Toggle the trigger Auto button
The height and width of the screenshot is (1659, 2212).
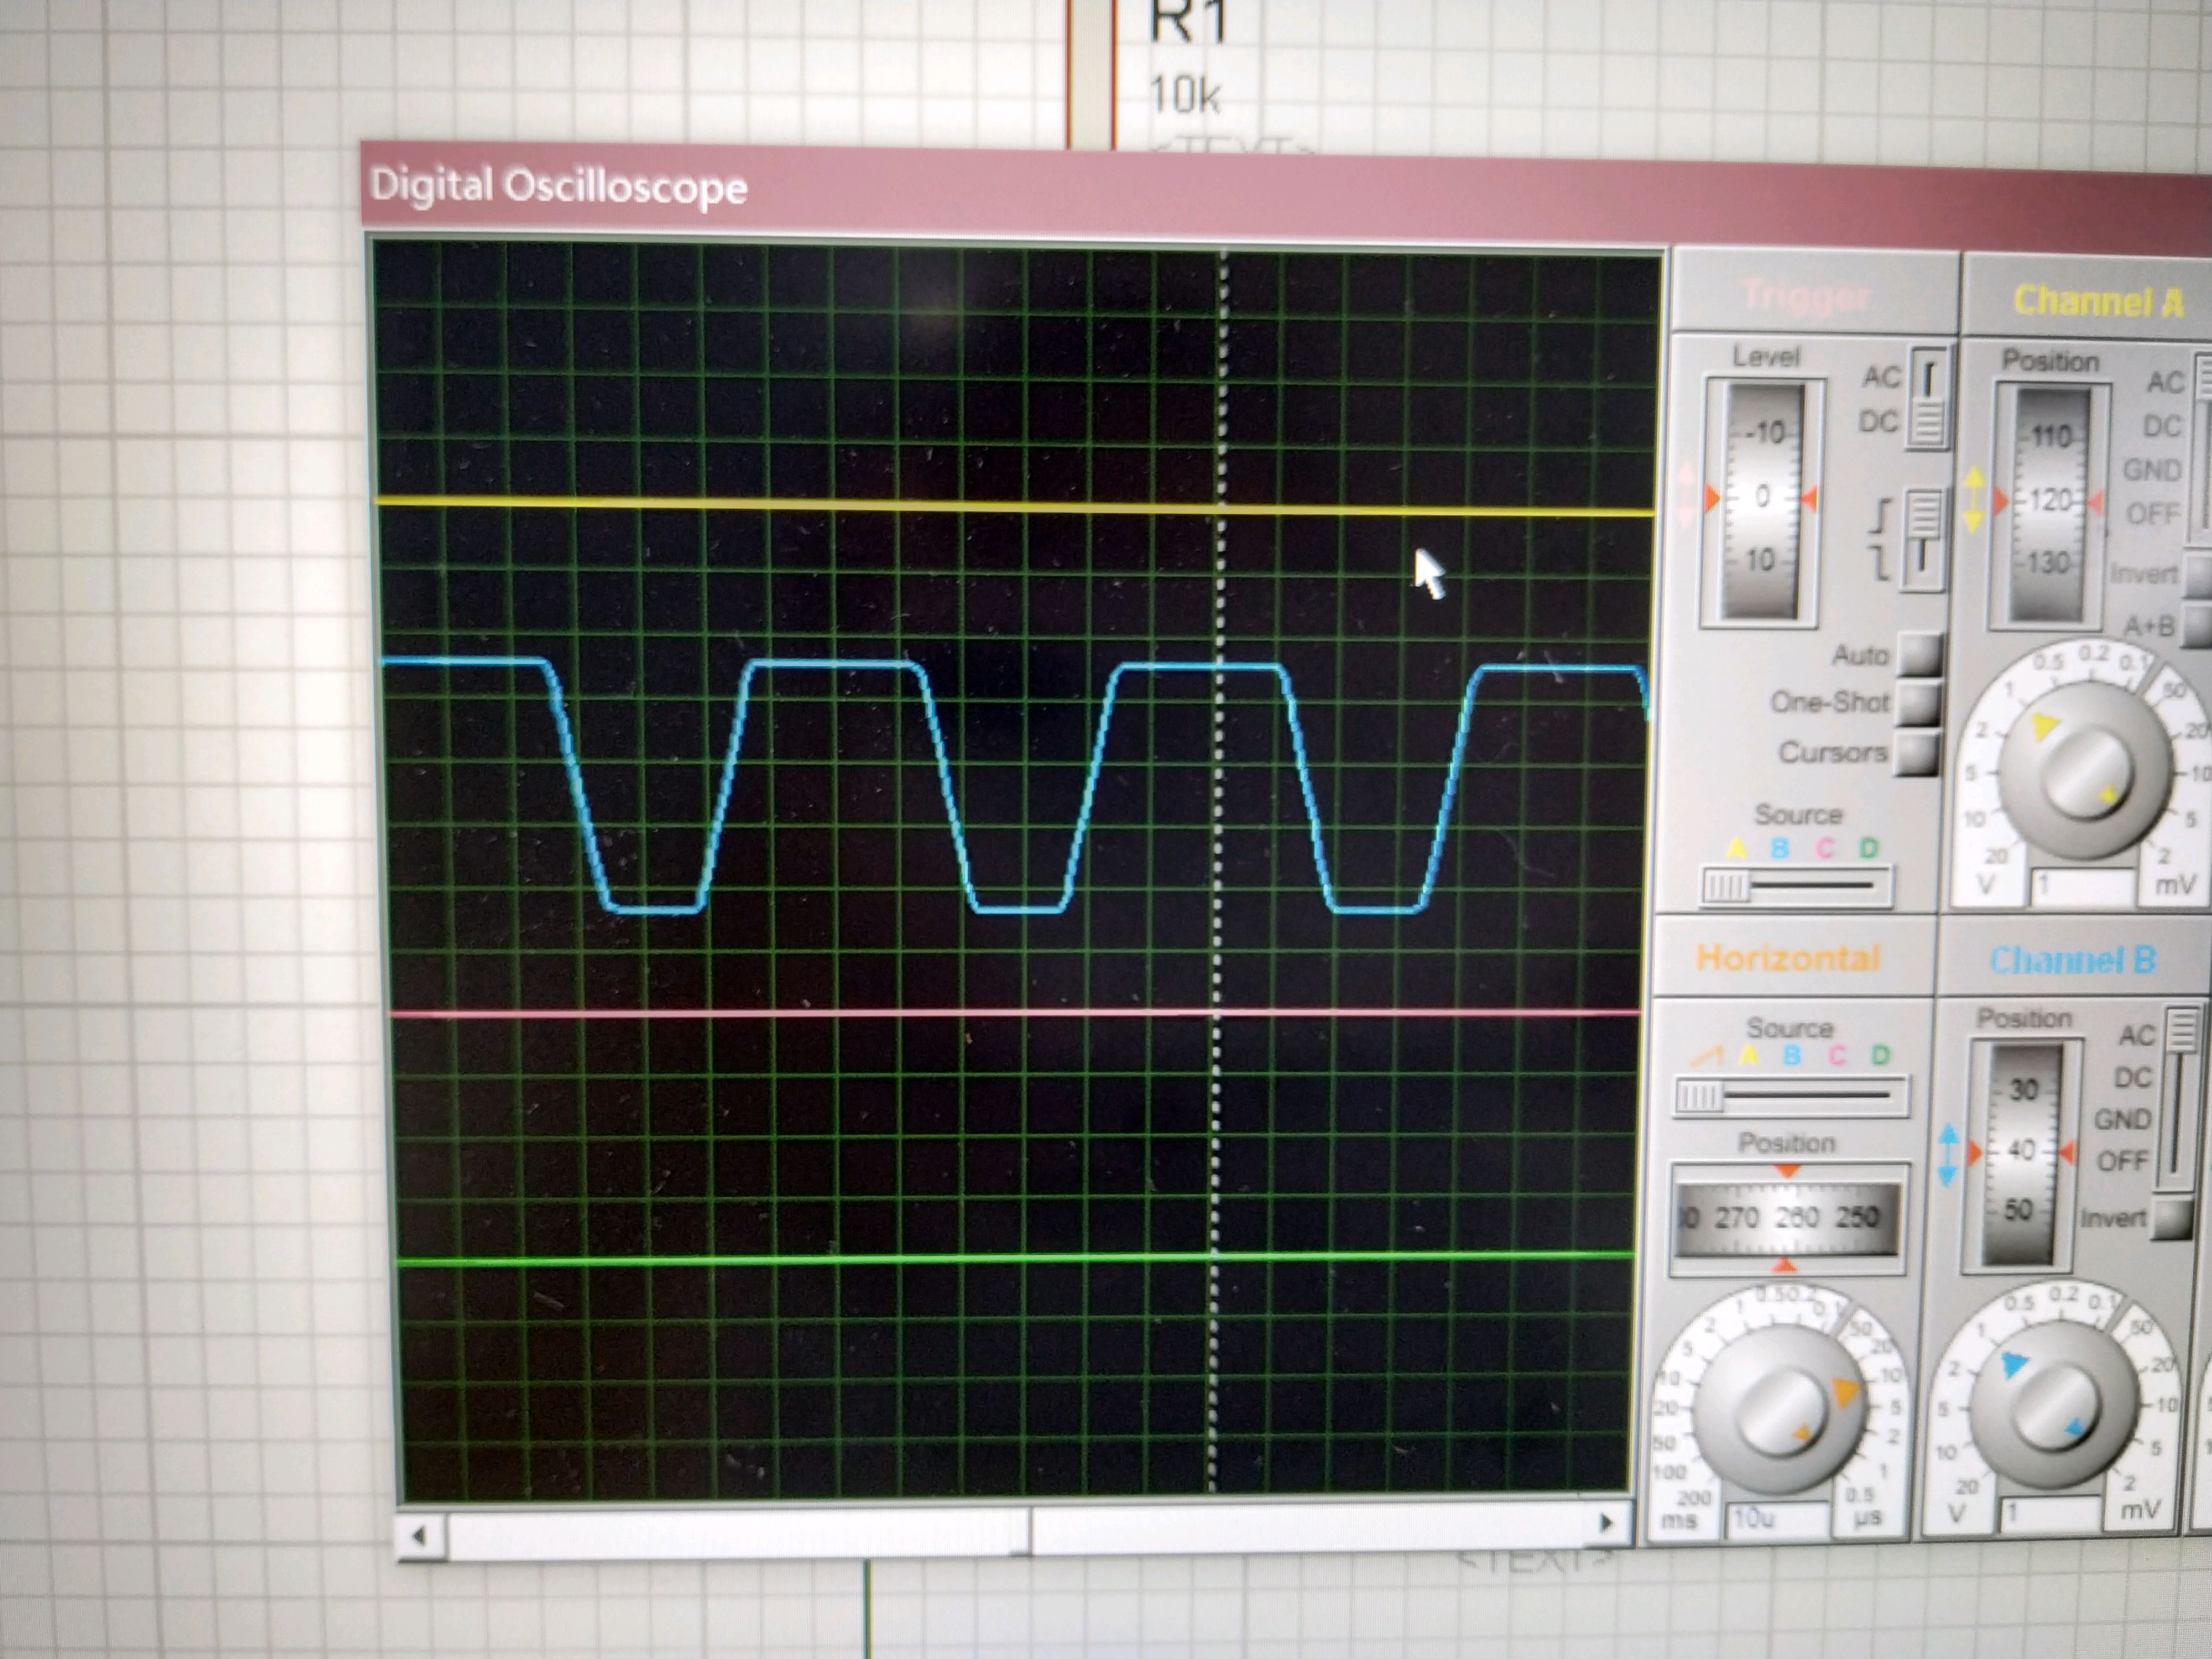1919,655
